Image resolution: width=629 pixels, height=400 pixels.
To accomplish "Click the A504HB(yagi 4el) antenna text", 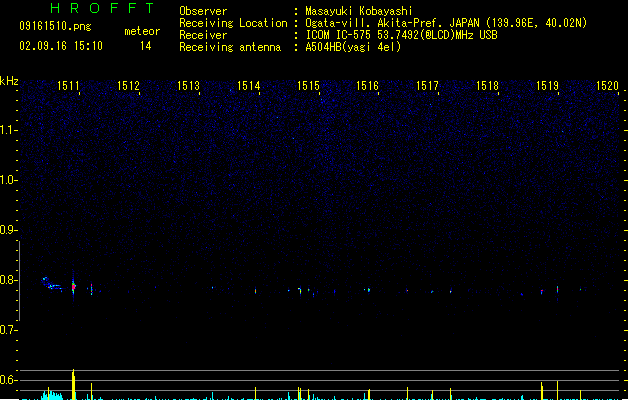I will pyautogui.click(x=353, y=47).
